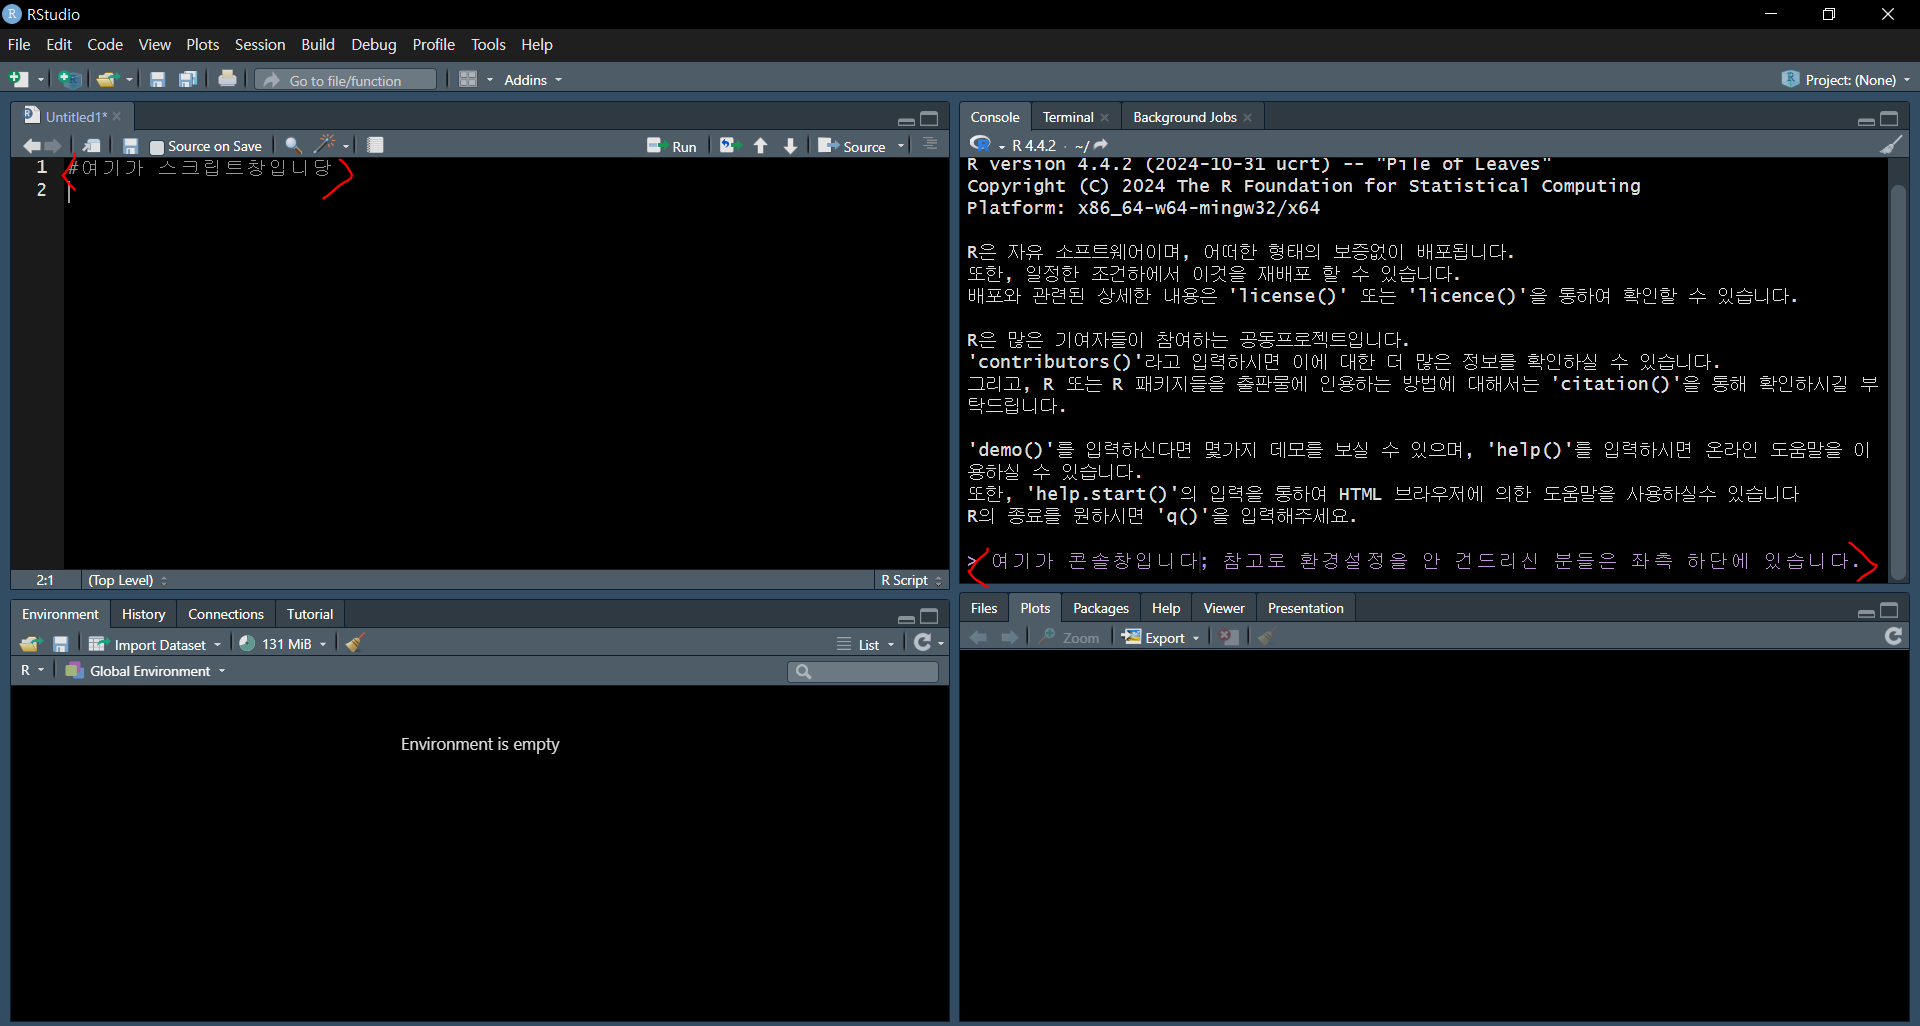
Task: Click Go to file/function search box
Action: [x=347, y=80]
